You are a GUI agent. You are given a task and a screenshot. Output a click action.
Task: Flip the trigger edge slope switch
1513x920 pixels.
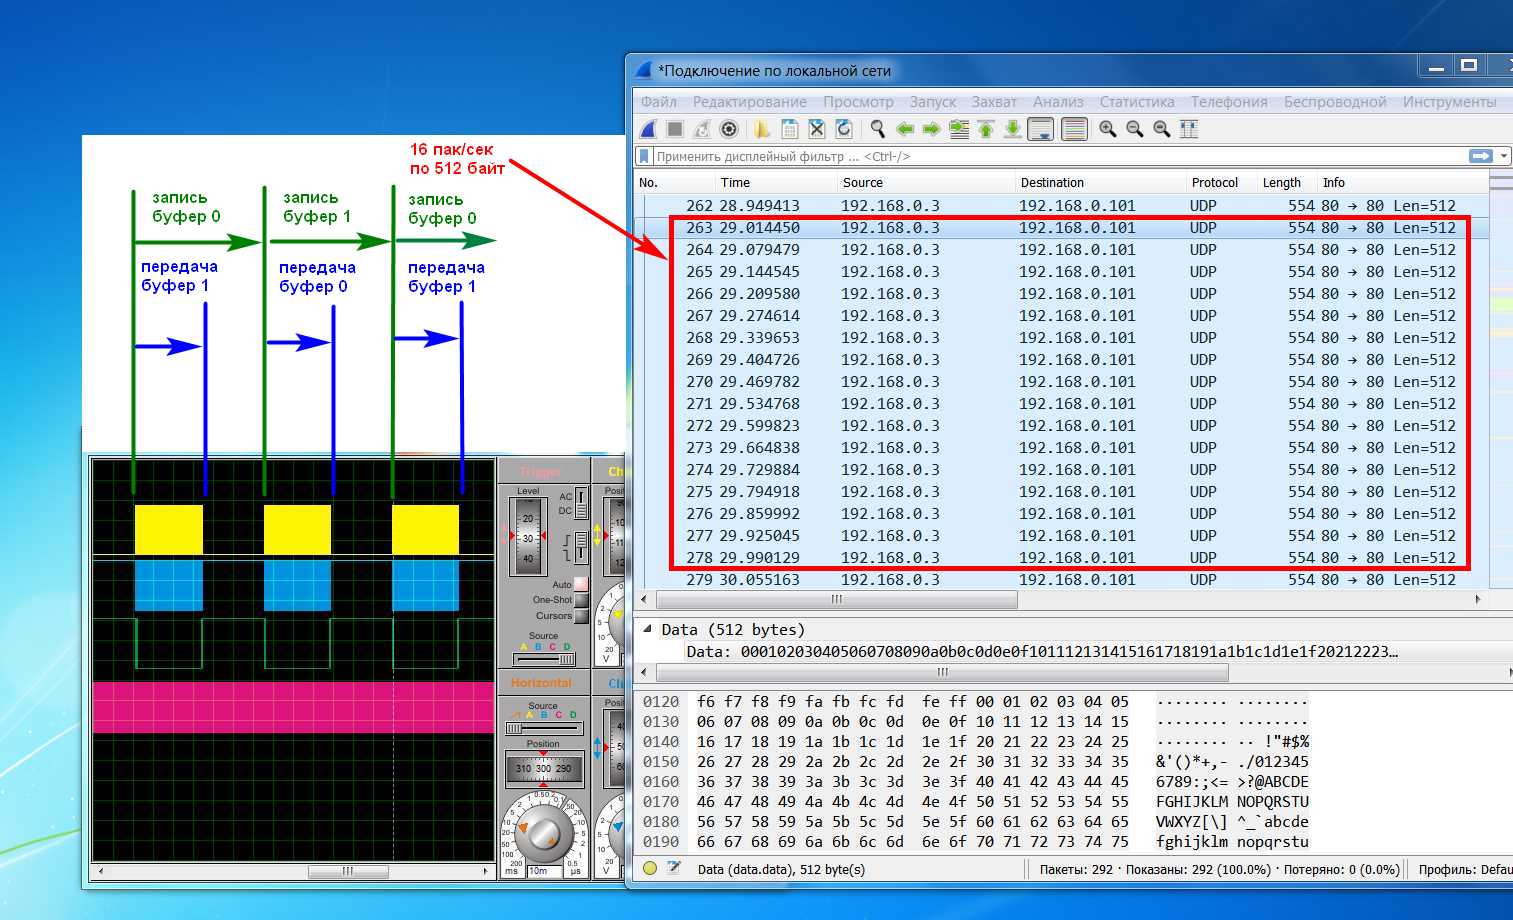581,548
